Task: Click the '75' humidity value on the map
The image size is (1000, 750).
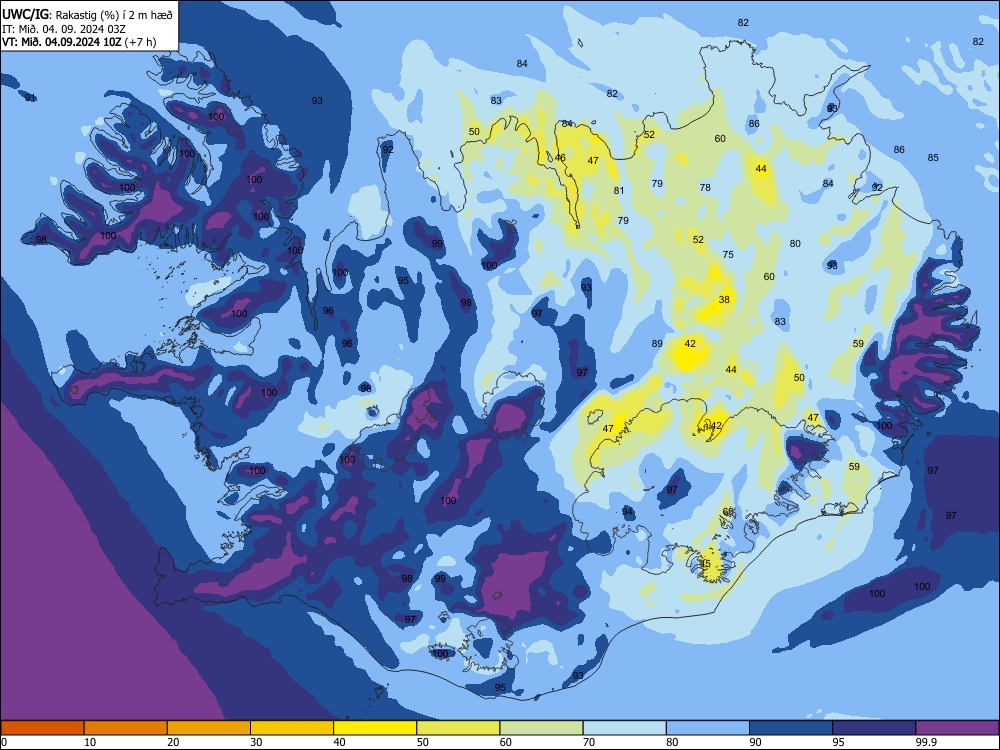Action: pyautogui.click(x=728, y=254)
